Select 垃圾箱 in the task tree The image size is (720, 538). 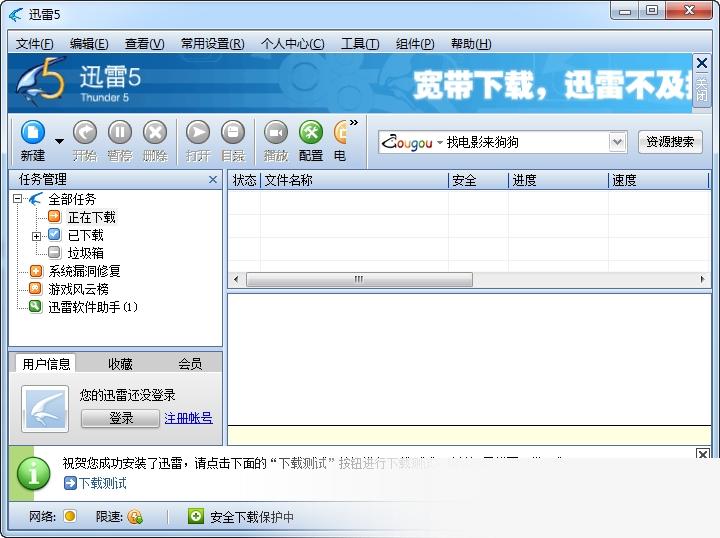coord(85,253)
